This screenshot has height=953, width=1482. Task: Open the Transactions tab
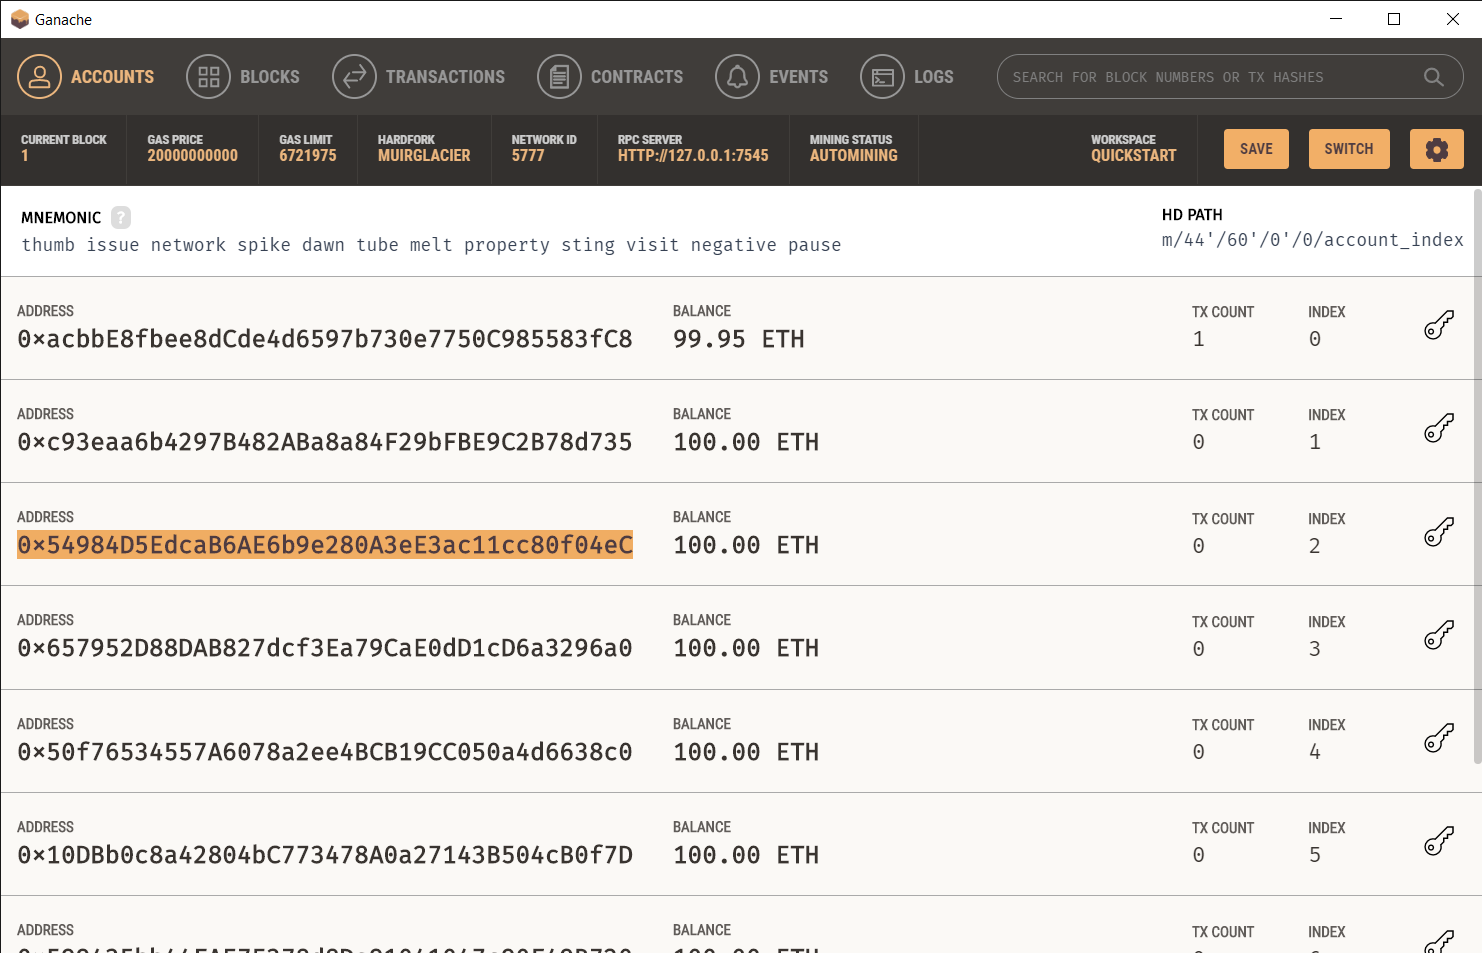(419, 77)
